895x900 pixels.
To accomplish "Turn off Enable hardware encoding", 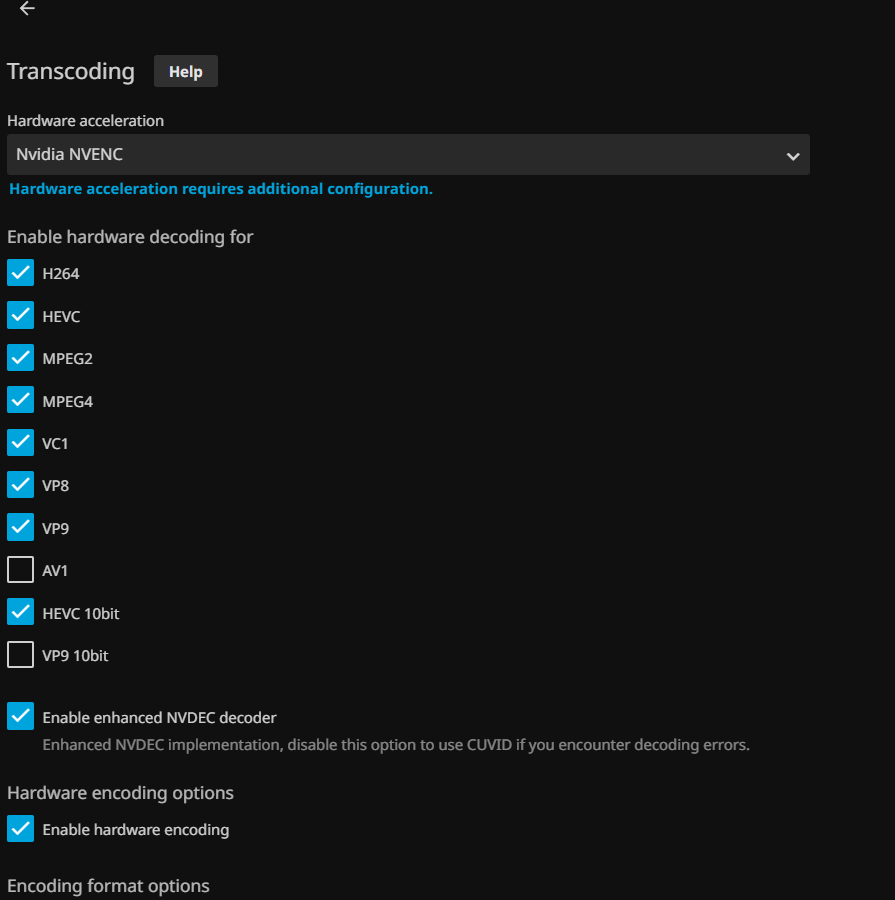I will click(x=21, y=829).
